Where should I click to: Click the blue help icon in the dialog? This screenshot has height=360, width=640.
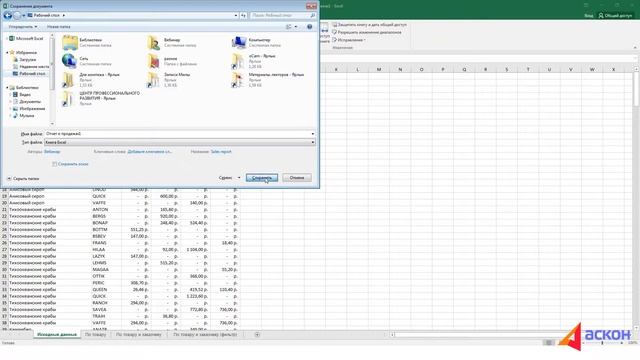pos(309,27)
